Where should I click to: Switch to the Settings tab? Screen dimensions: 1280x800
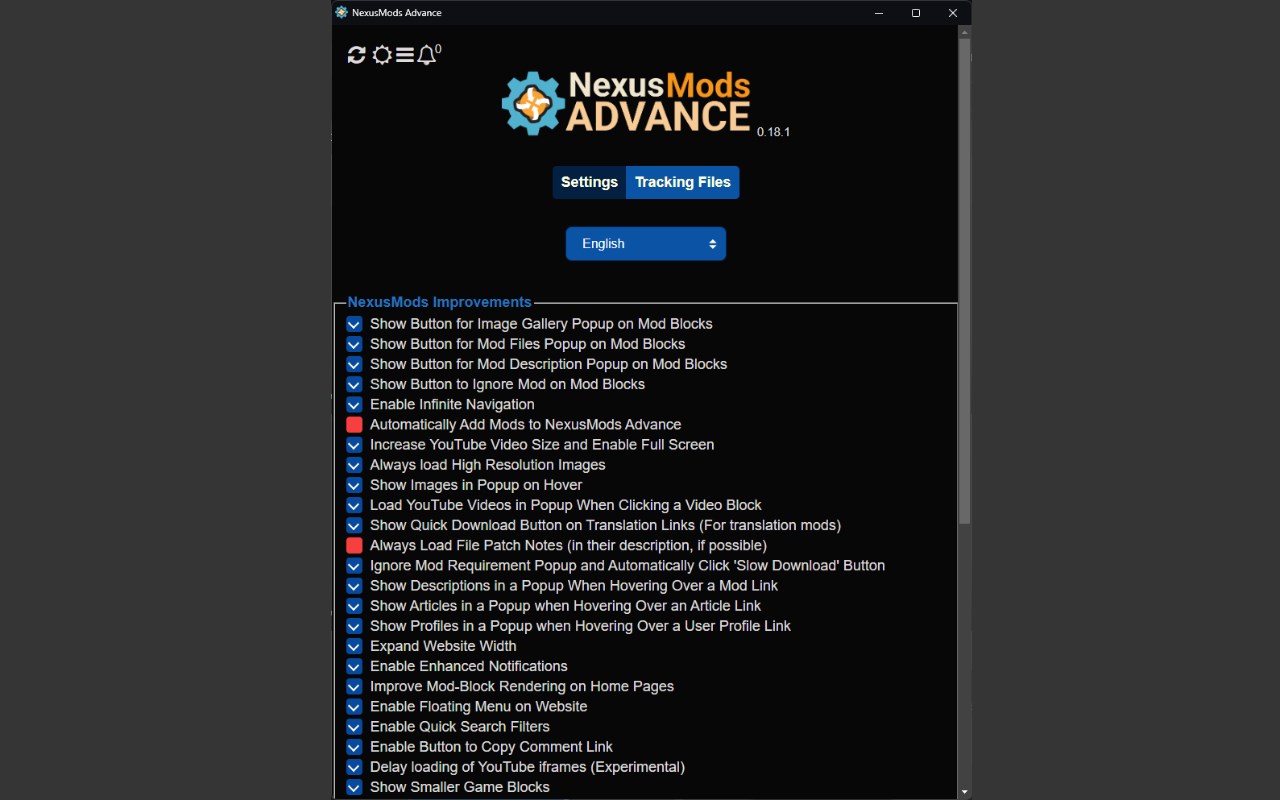(589, 182)
